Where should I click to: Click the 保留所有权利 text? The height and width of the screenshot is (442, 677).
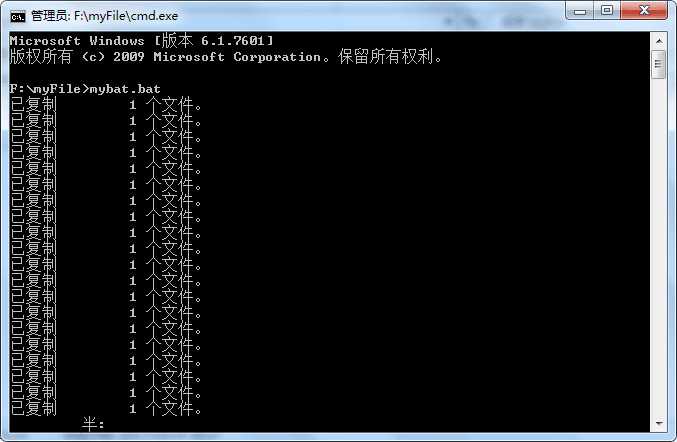[x=386, y=57]
